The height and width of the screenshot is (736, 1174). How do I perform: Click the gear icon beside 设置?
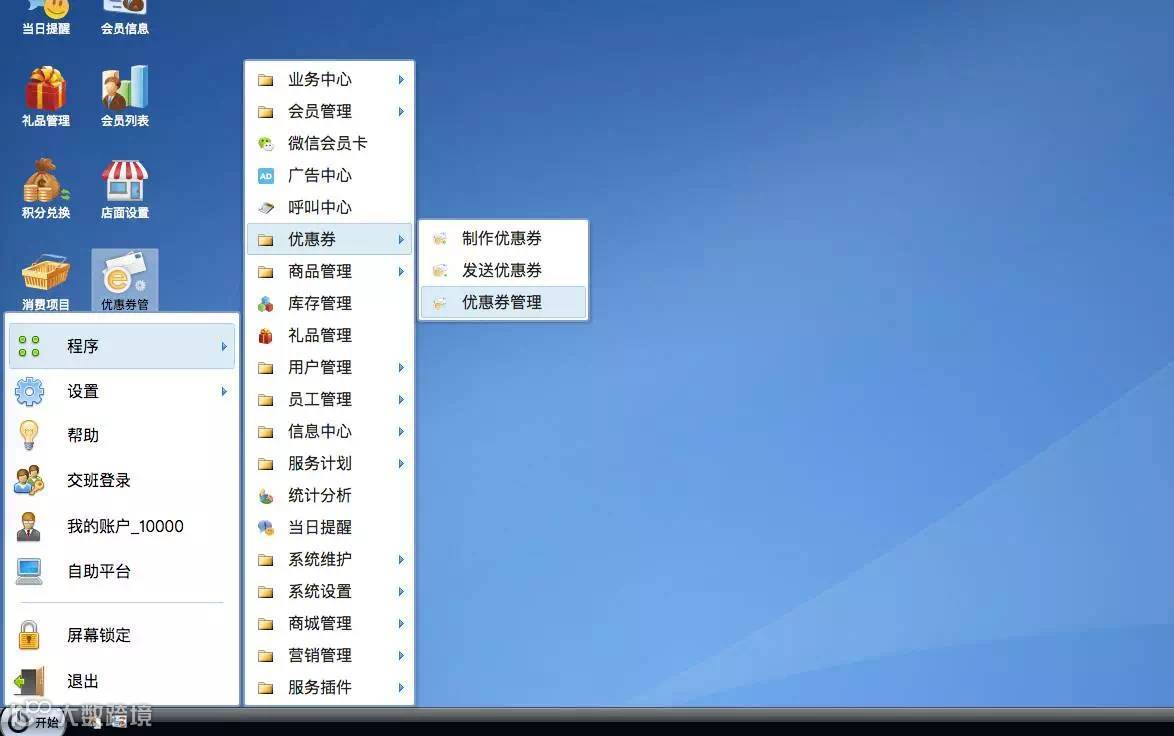point(29,391)
